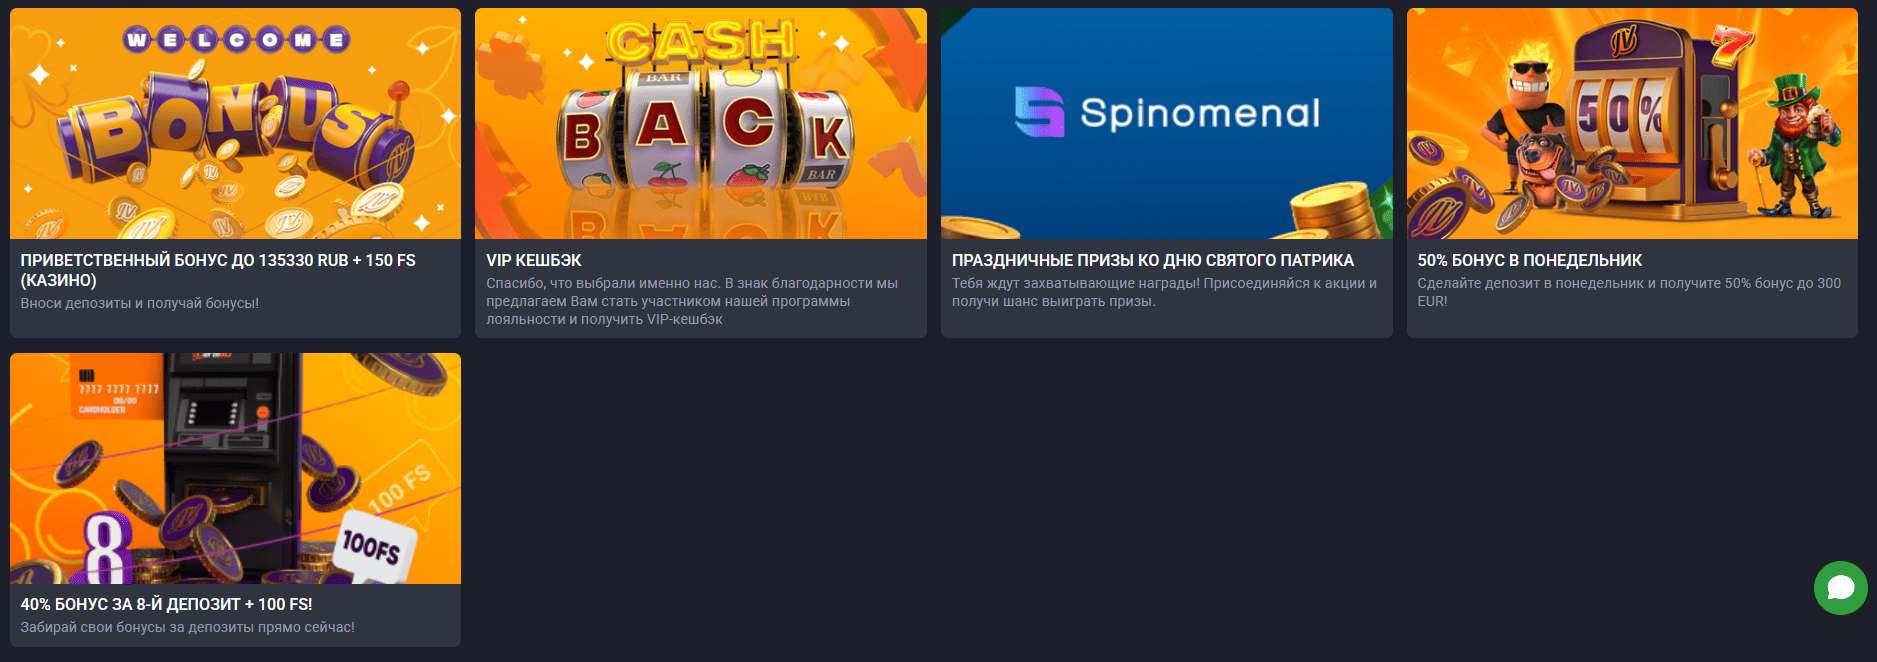Click the ATM 100FS banner image

[x=235, y=468]
